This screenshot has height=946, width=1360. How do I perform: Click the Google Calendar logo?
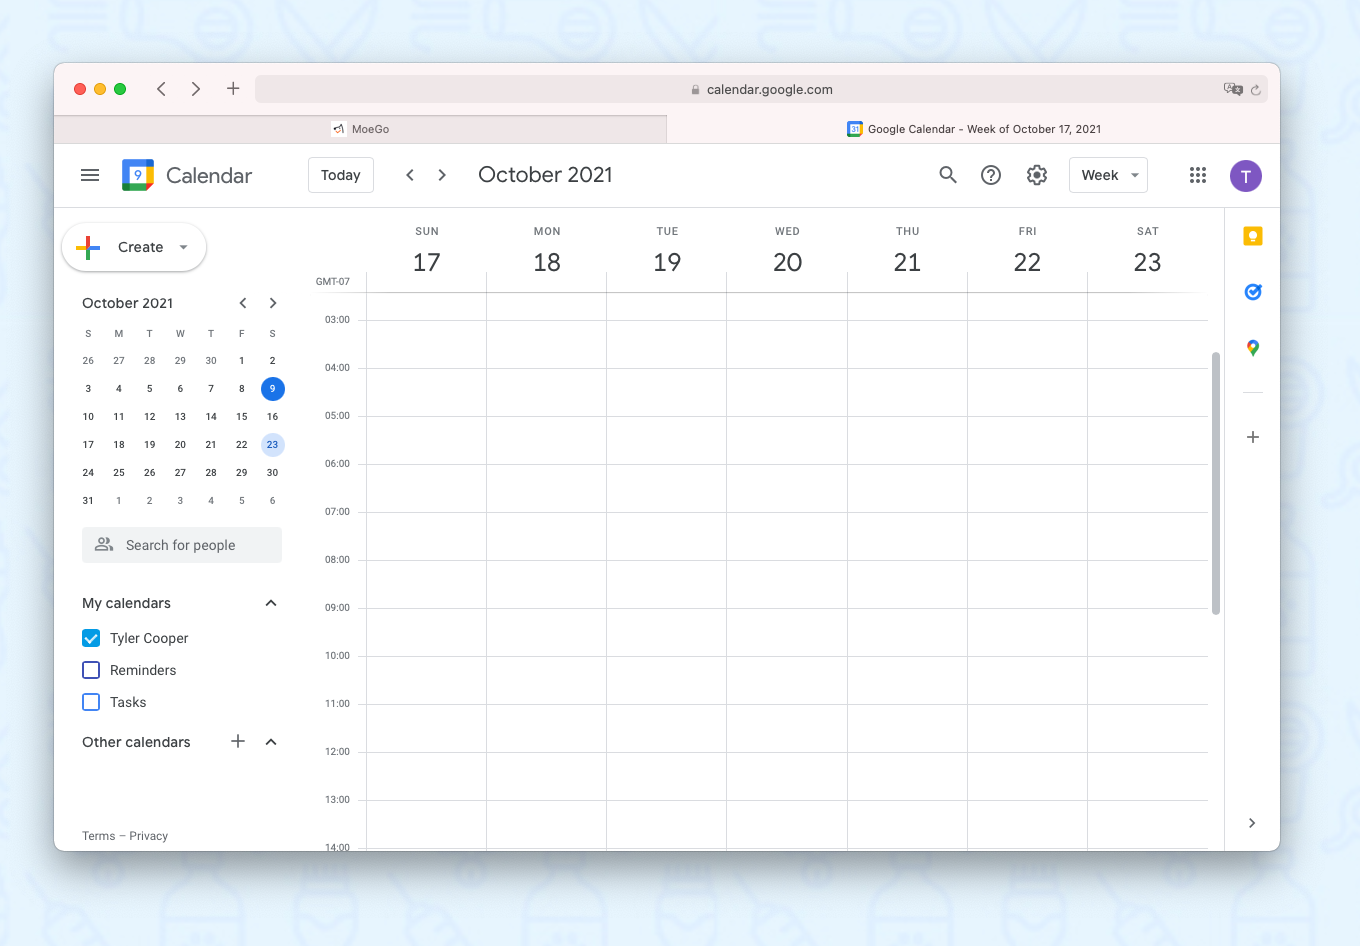(x=138, y=175)
